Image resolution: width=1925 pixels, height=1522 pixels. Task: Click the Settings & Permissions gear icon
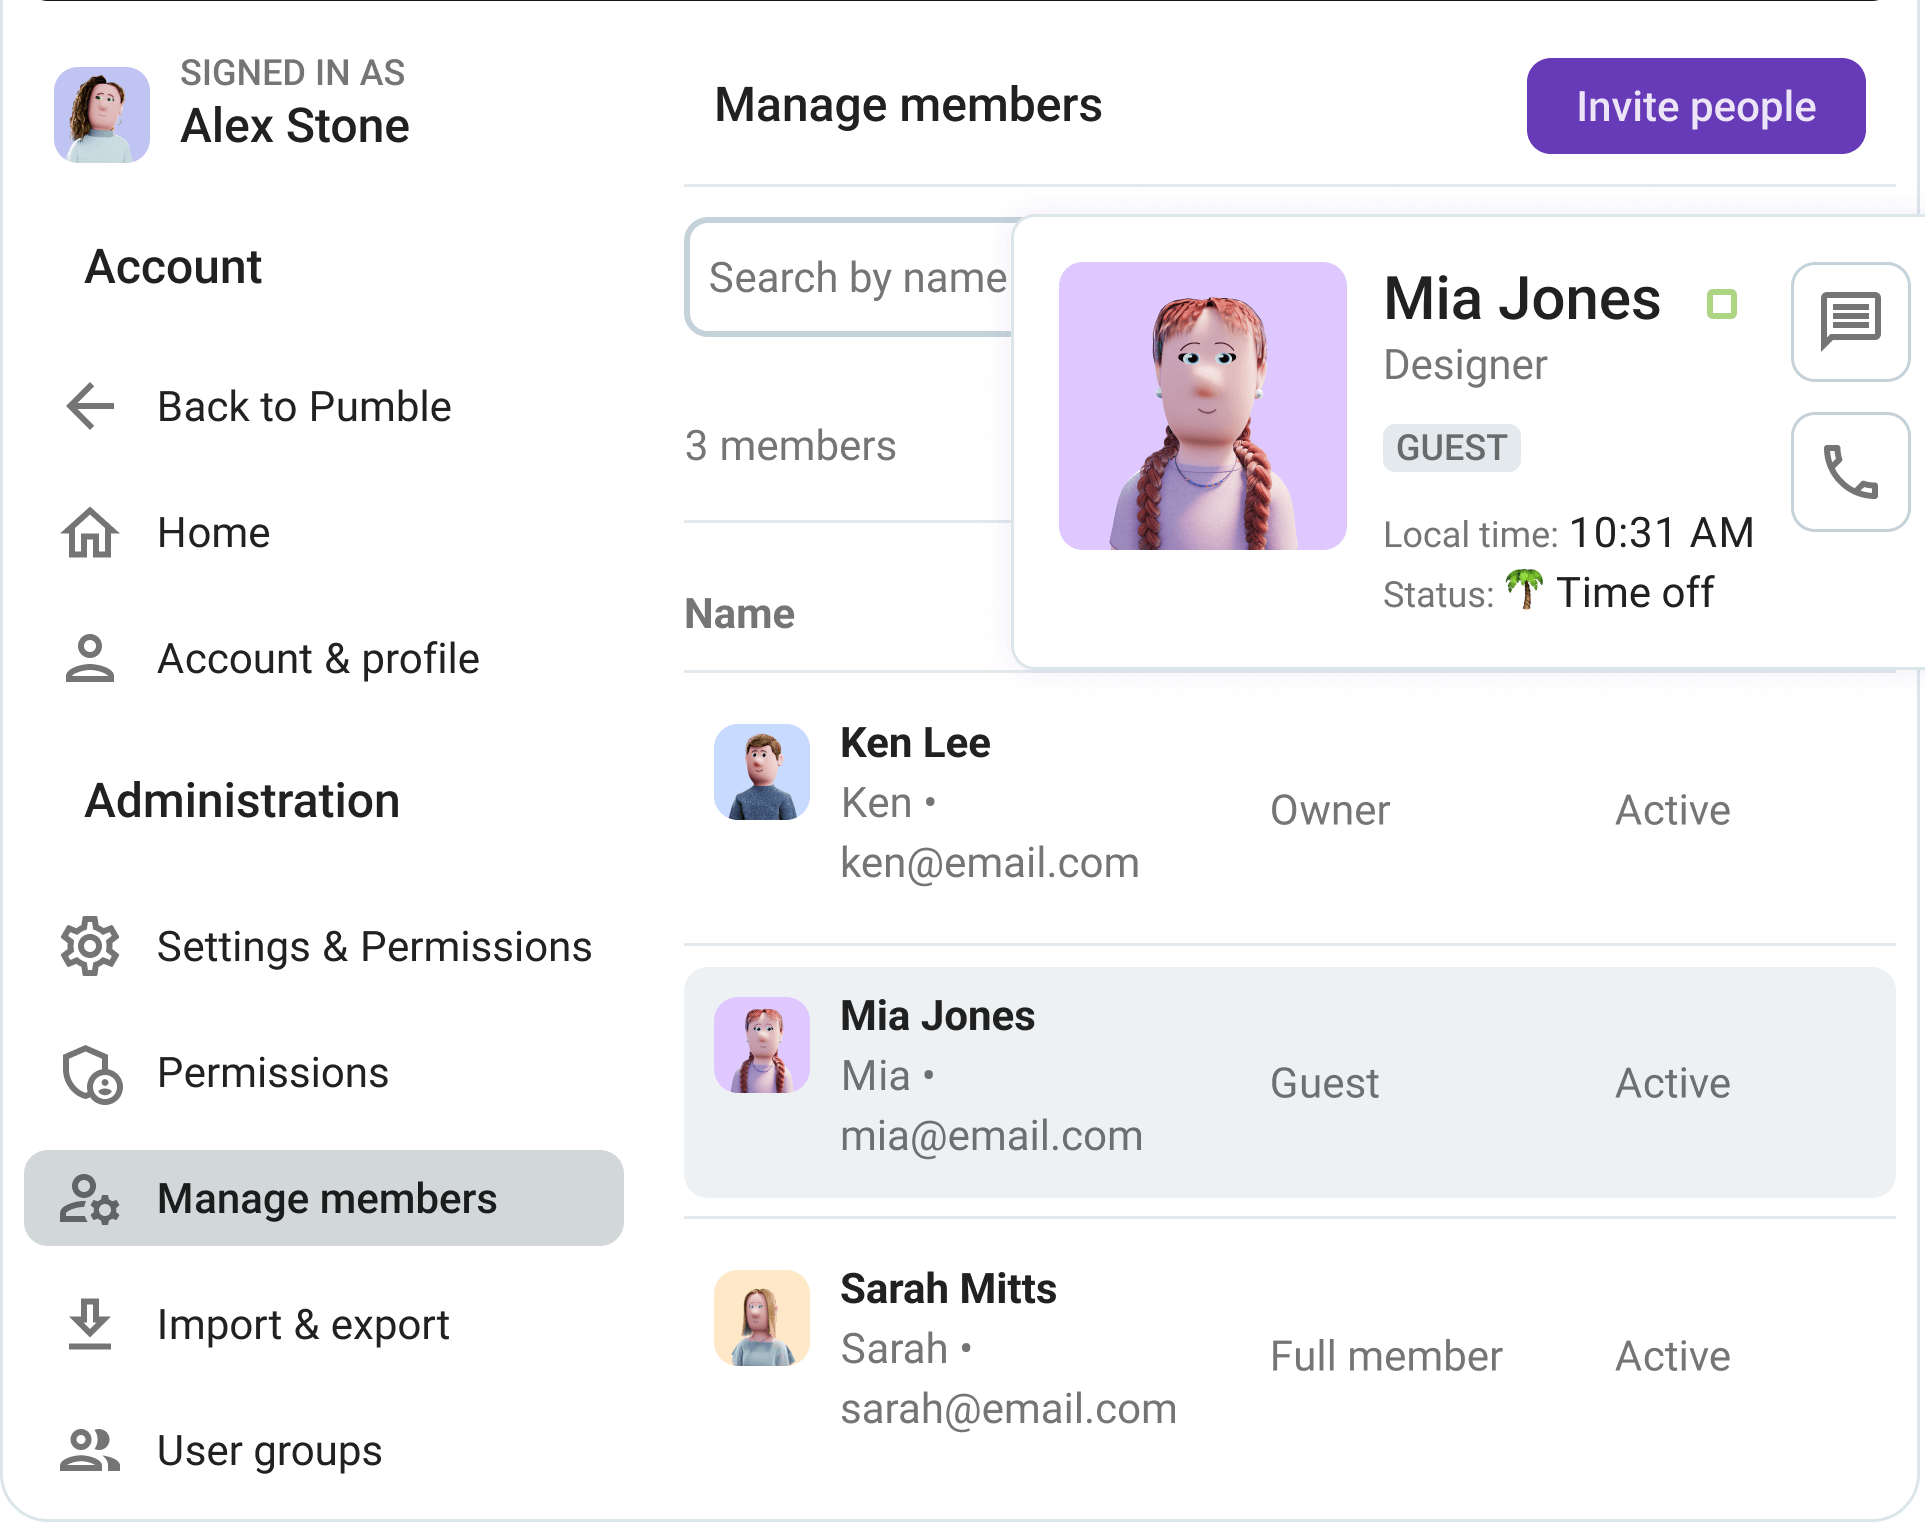90,947
